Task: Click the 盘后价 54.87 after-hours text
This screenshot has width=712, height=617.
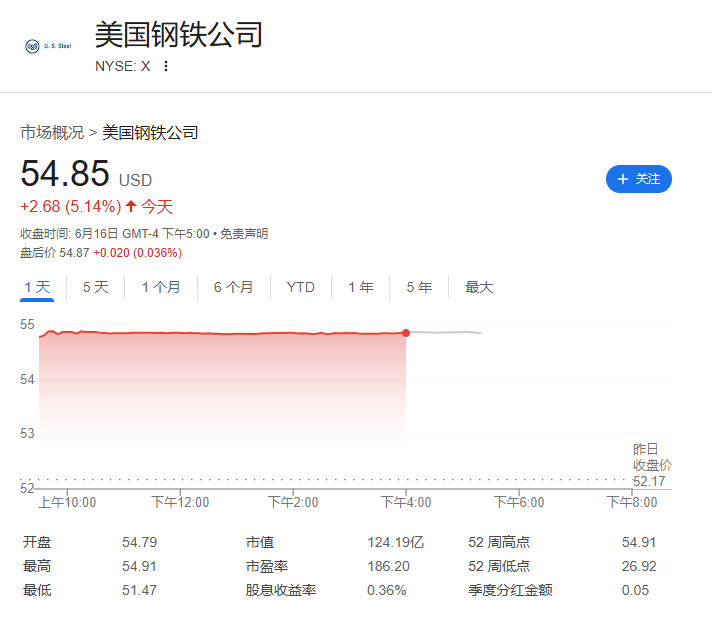Action: pyautogui.click(x=54, y=253)
